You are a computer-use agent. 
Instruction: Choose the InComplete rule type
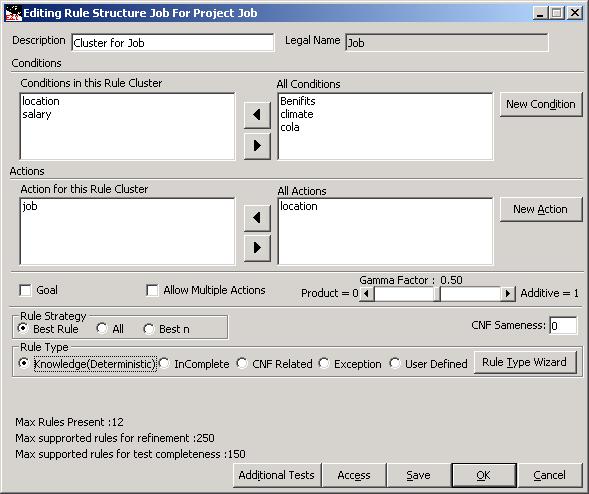tap(164, 363)
